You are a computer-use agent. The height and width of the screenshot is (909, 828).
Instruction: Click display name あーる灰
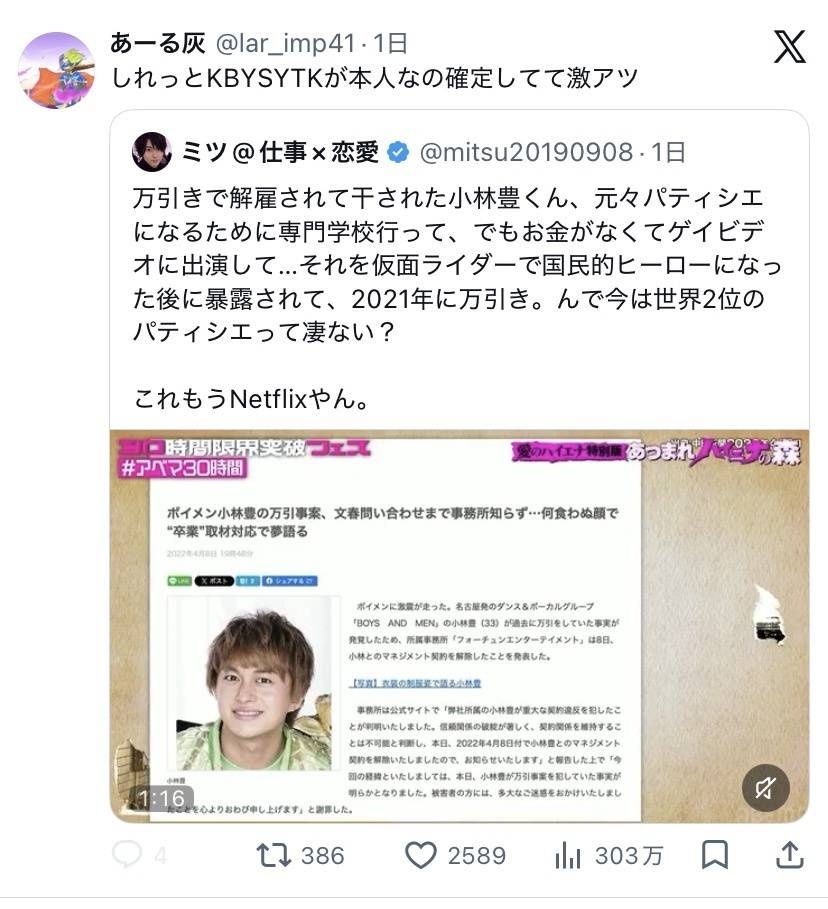[158, 43]
